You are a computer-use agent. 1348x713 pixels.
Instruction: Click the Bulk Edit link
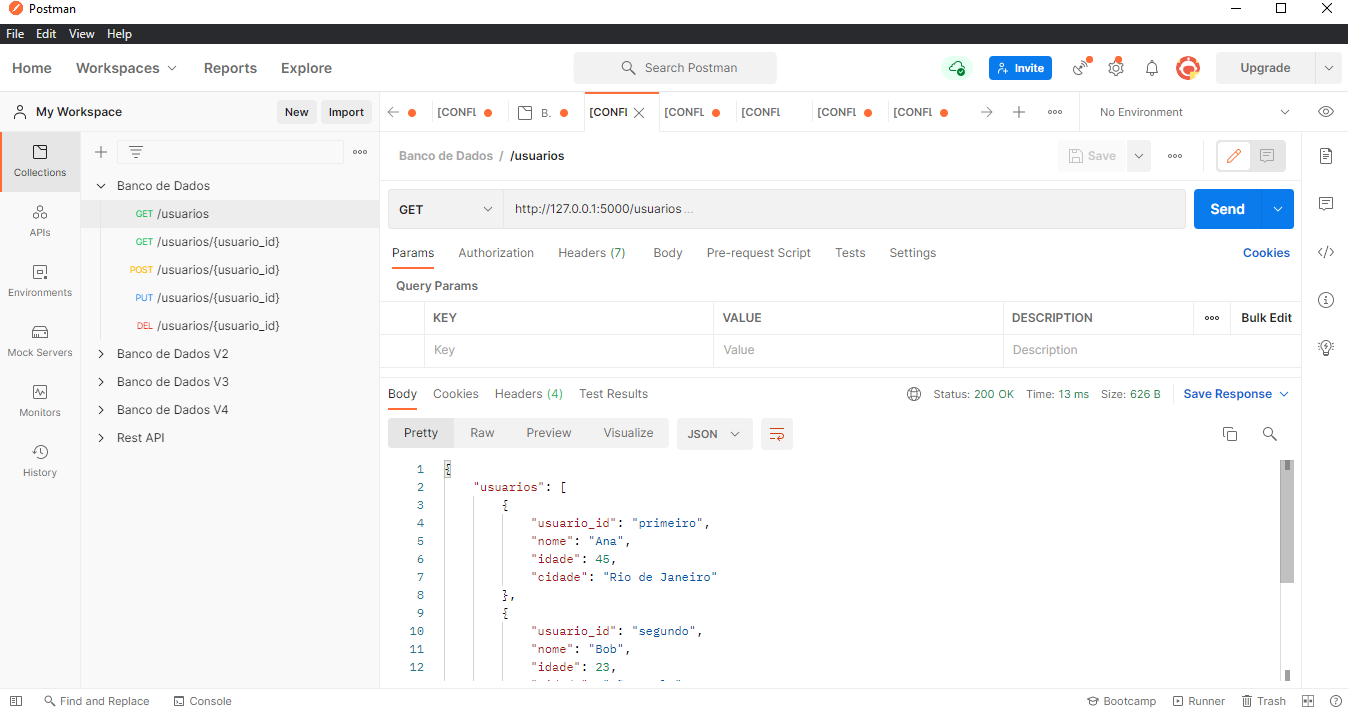tap(1265, 317)
